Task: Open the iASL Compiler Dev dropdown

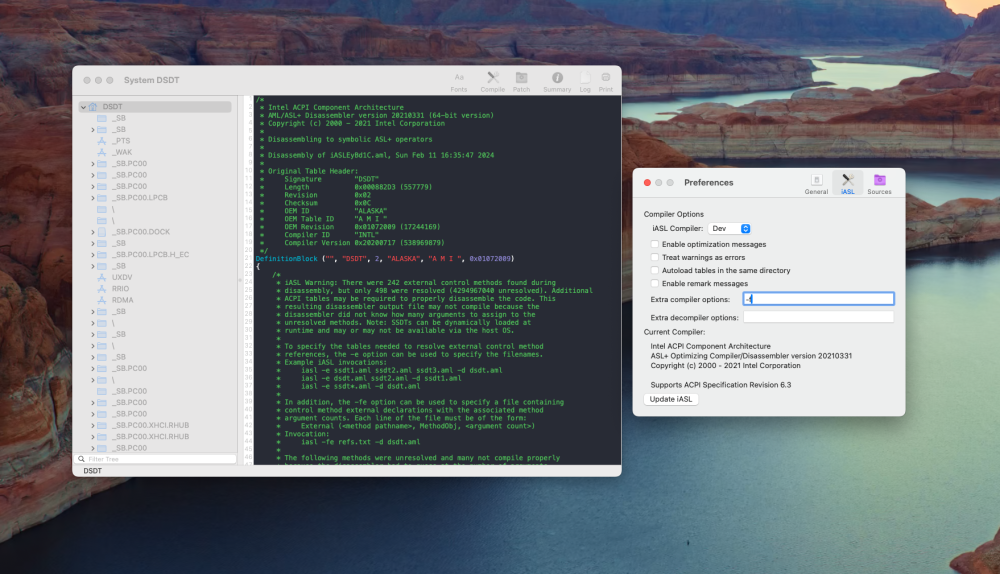Action: tap(729, 228)
